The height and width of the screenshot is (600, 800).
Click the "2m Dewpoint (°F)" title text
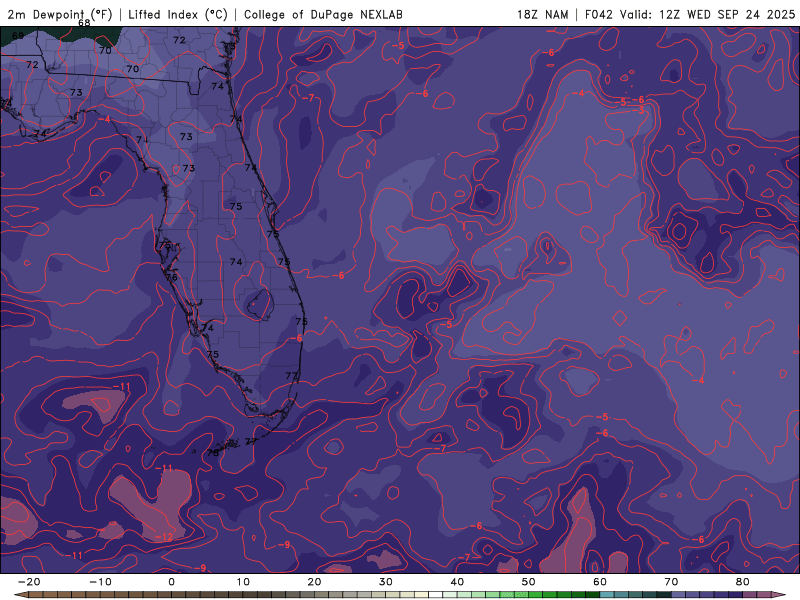tap(60, 14)
